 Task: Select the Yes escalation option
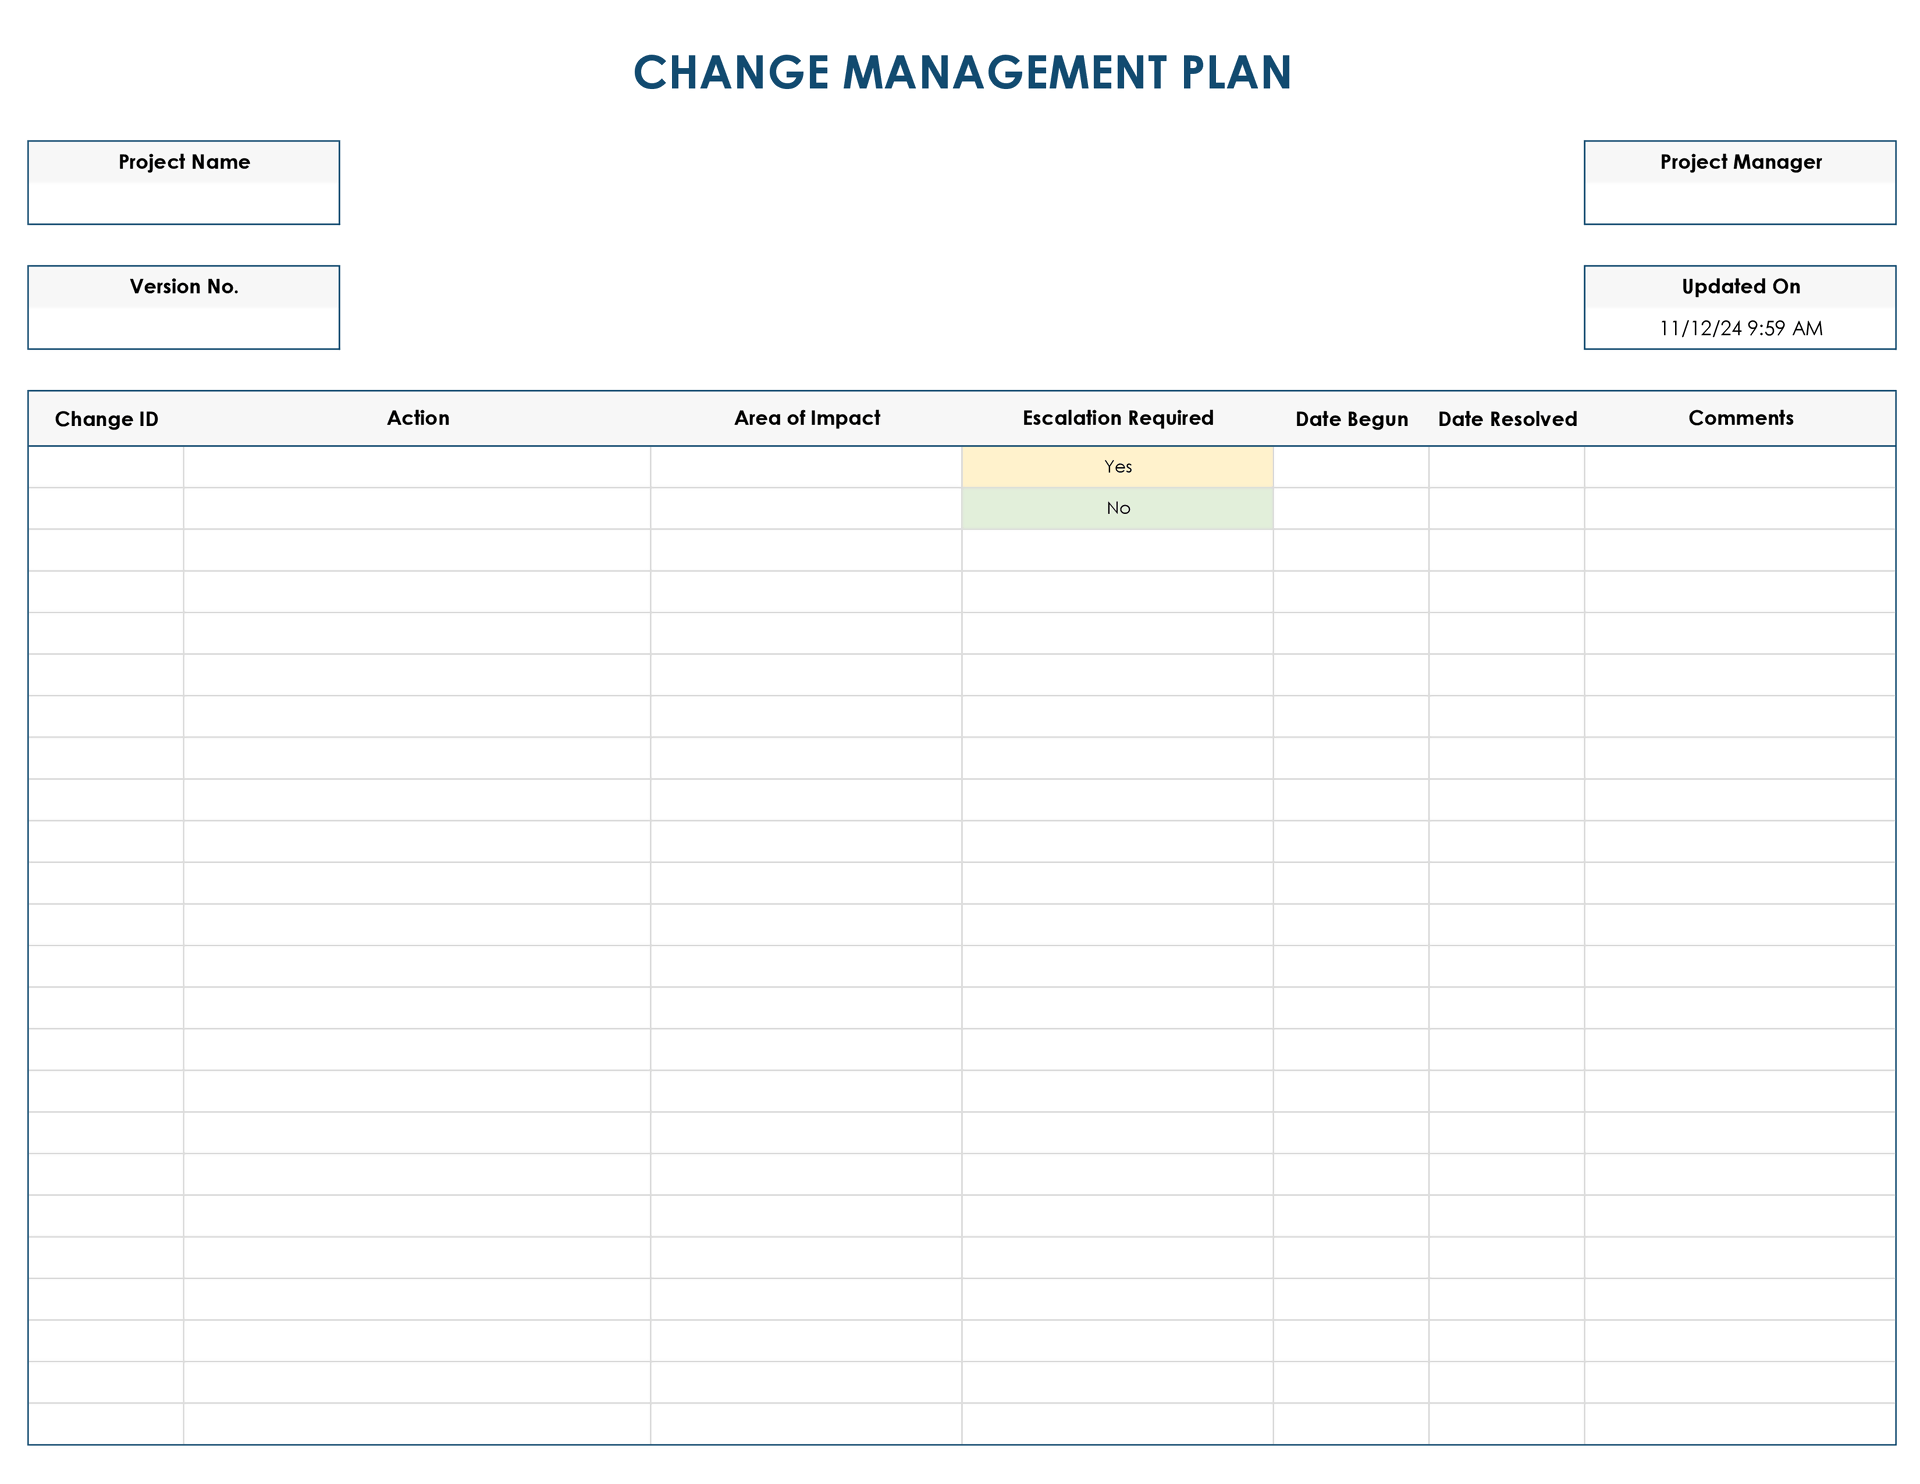coord(1117,466)
